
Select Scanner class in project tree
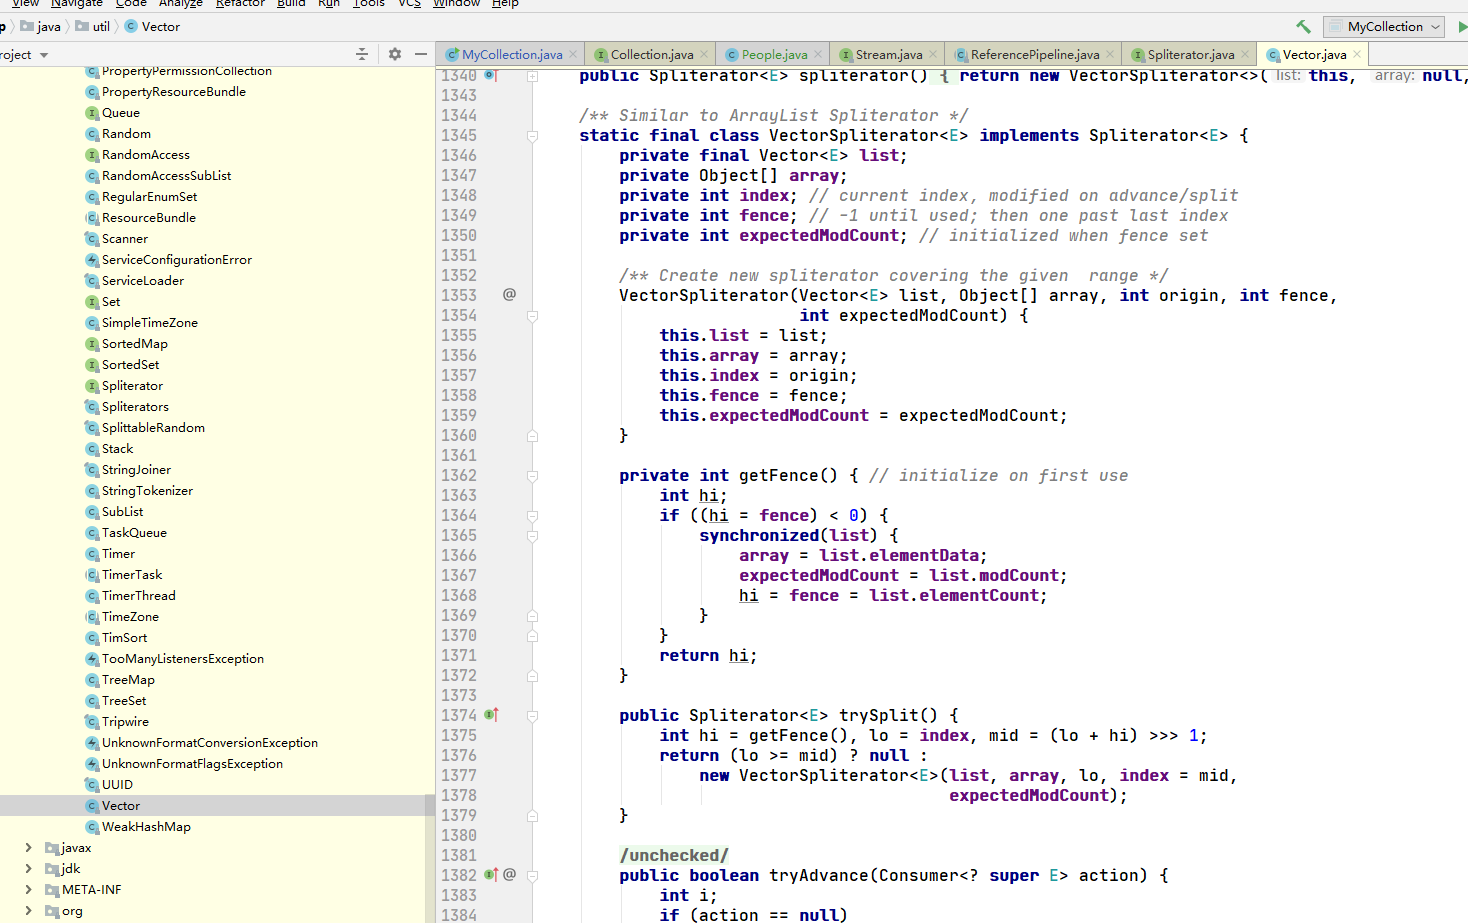(124, 239)
